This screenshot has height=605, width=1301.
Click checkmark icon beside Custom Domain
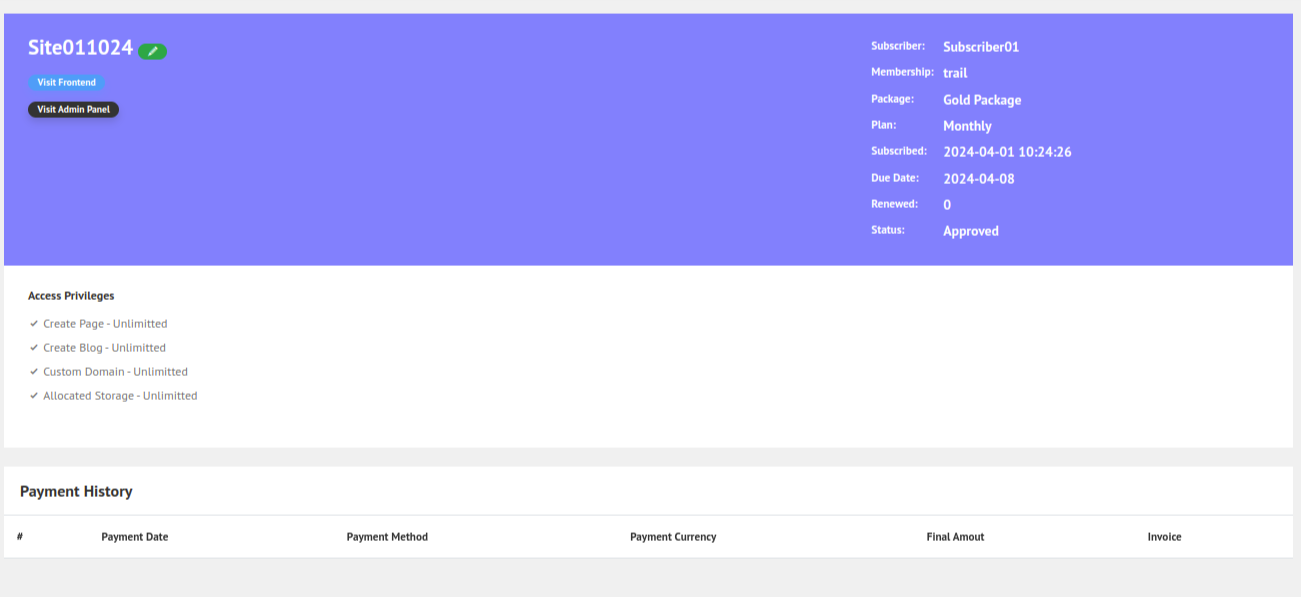click(34, 372)
